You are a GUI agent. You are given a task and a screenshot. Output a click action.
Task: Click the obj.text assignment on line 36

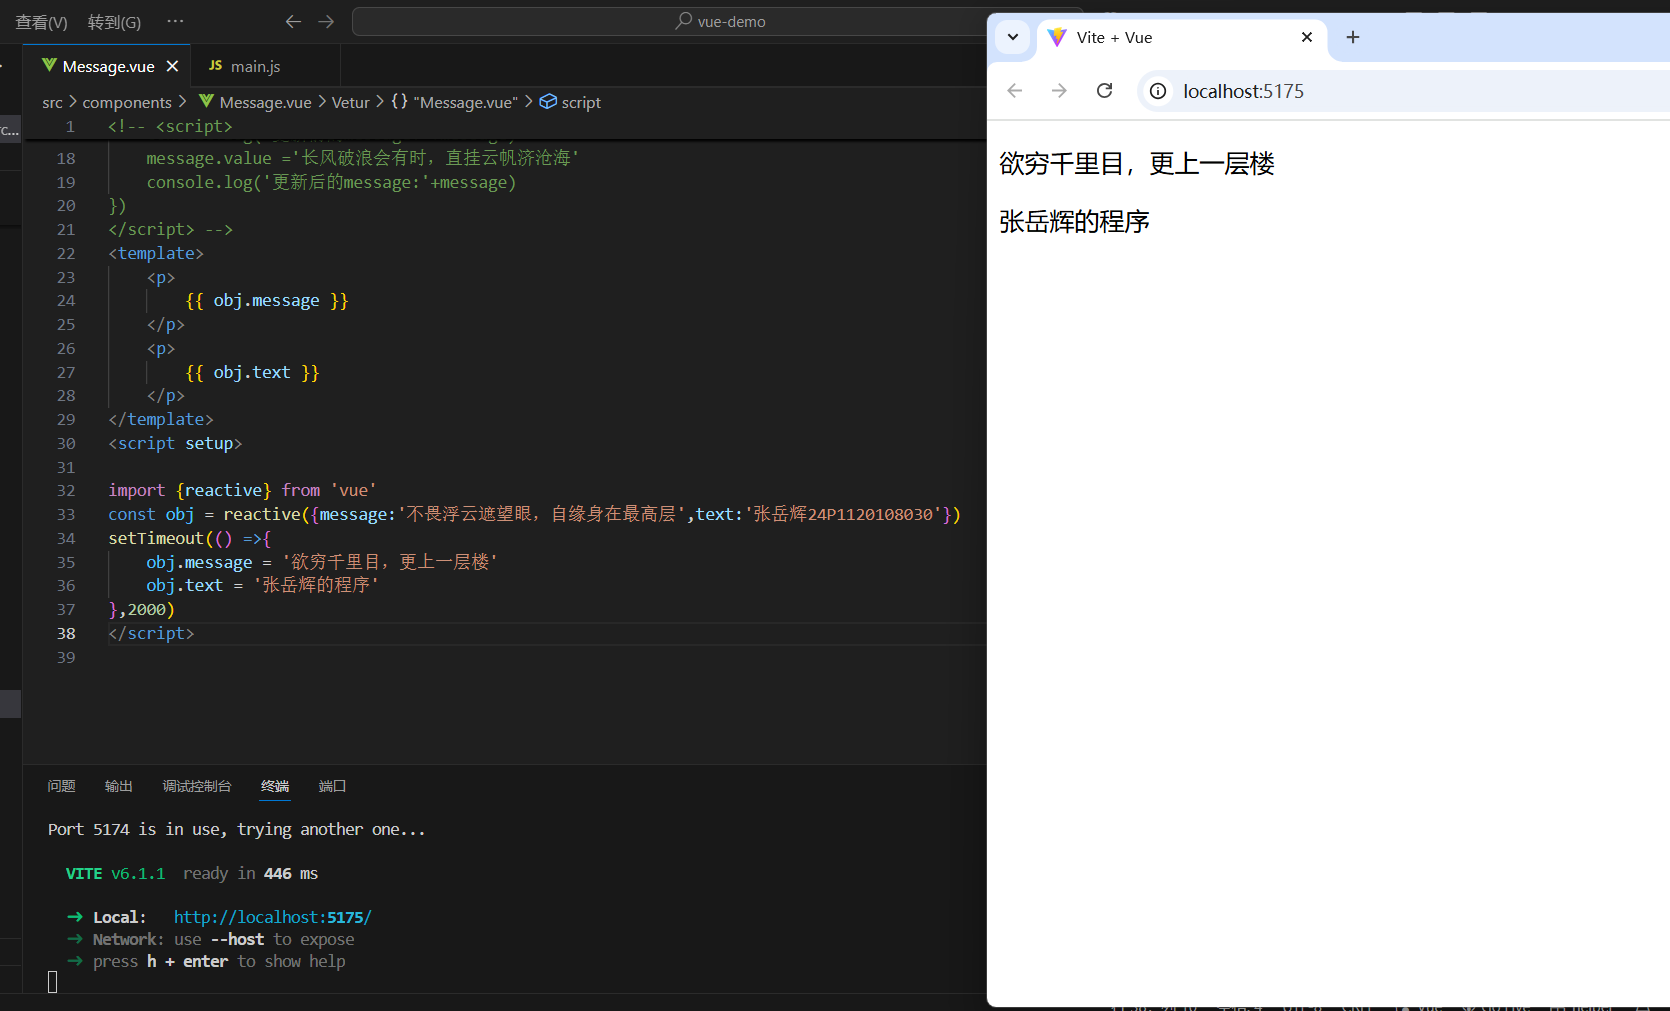pos(263,585)
